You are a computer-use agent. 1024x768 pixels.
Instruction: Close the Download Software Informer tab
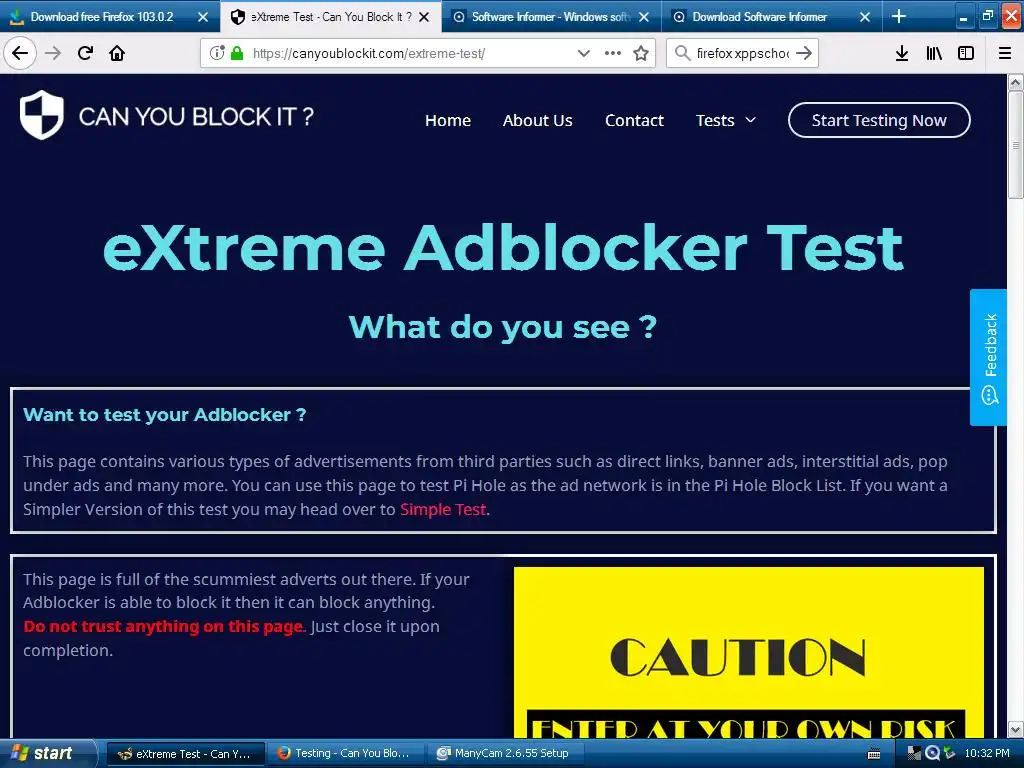865,17
